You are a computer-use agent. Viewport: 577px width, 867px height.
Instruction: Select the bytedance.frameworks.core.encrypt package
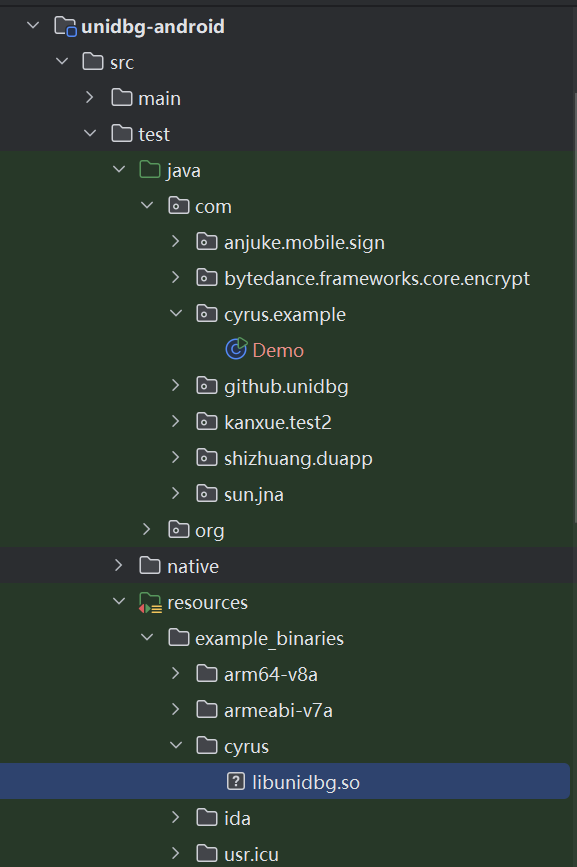pyautogui.click(x=377, y=278)
